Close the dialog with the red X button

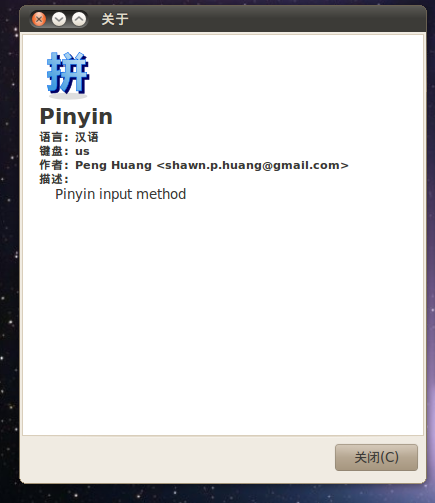coord(39,19)
